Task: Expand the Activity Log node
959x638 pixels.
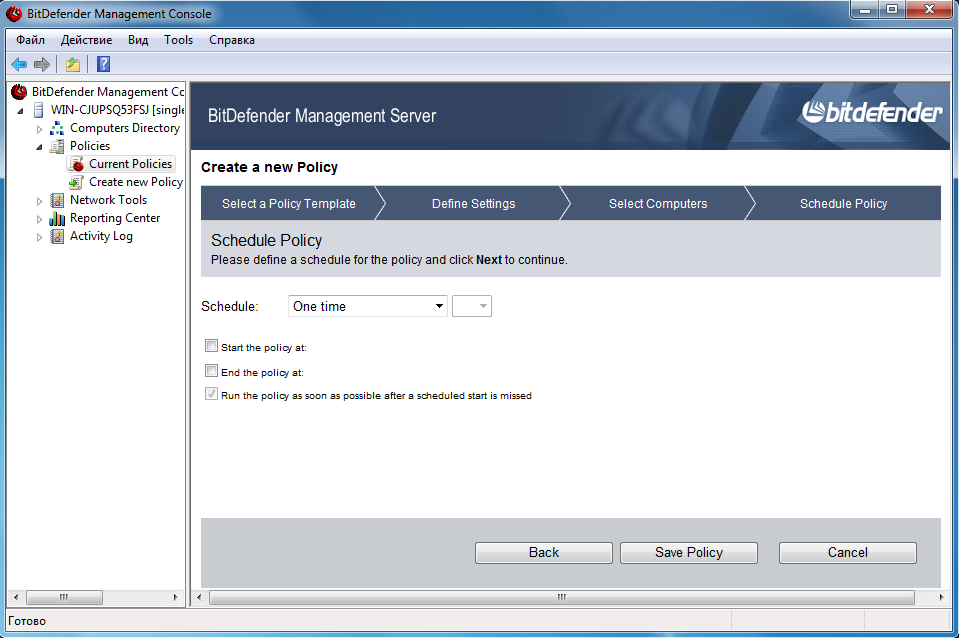Action: (x=40, y=237)
